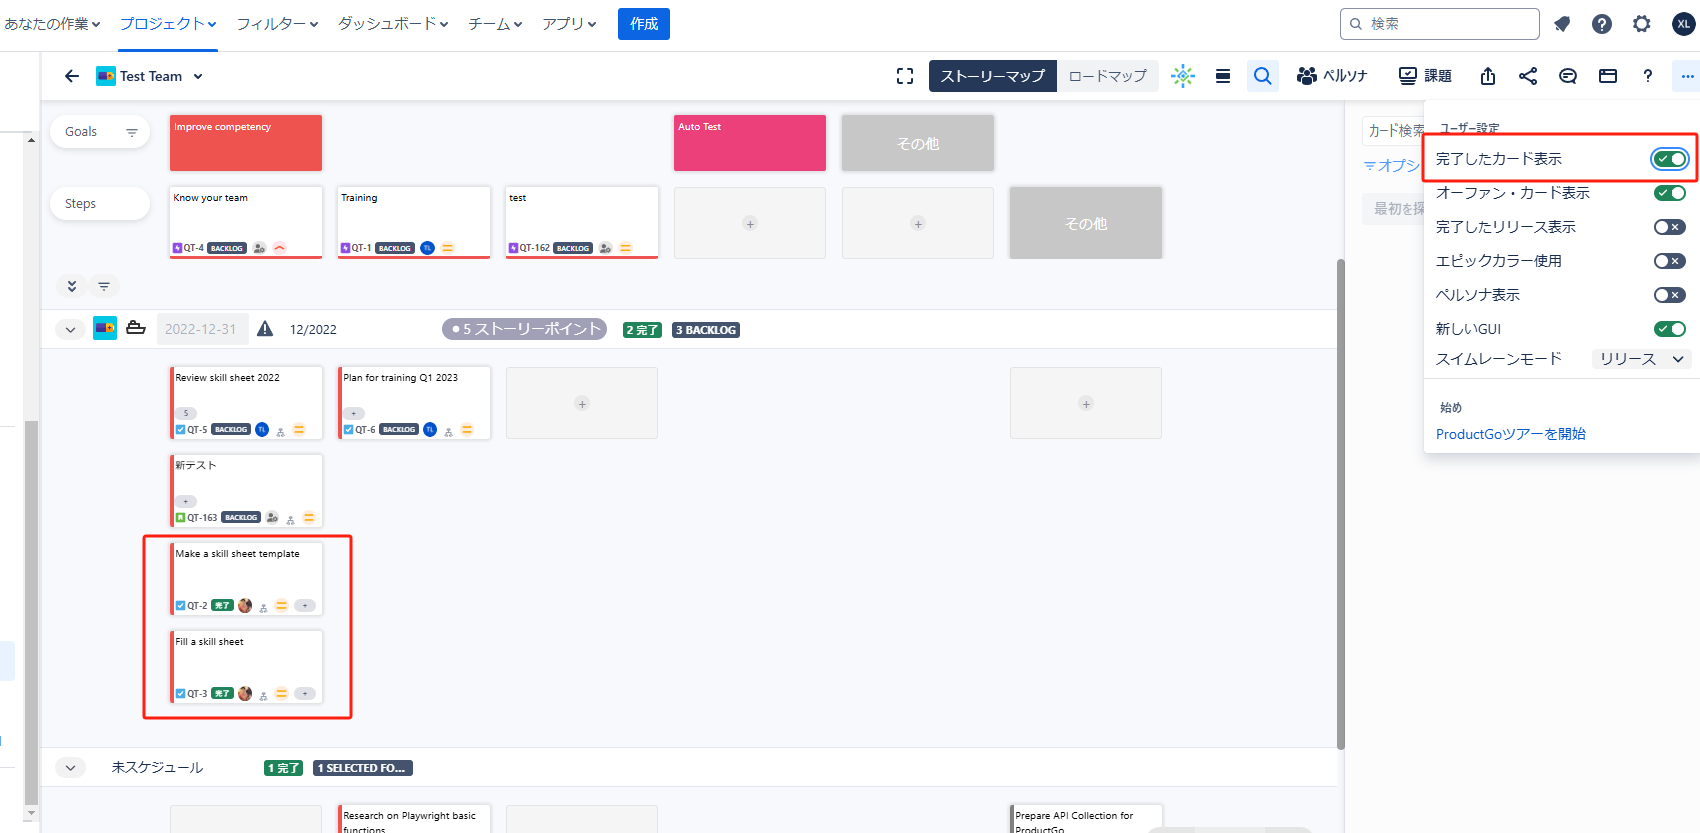Select the pink Auto Test goal card
Viewport: 1700px width, 833px height.
(749, 143)
